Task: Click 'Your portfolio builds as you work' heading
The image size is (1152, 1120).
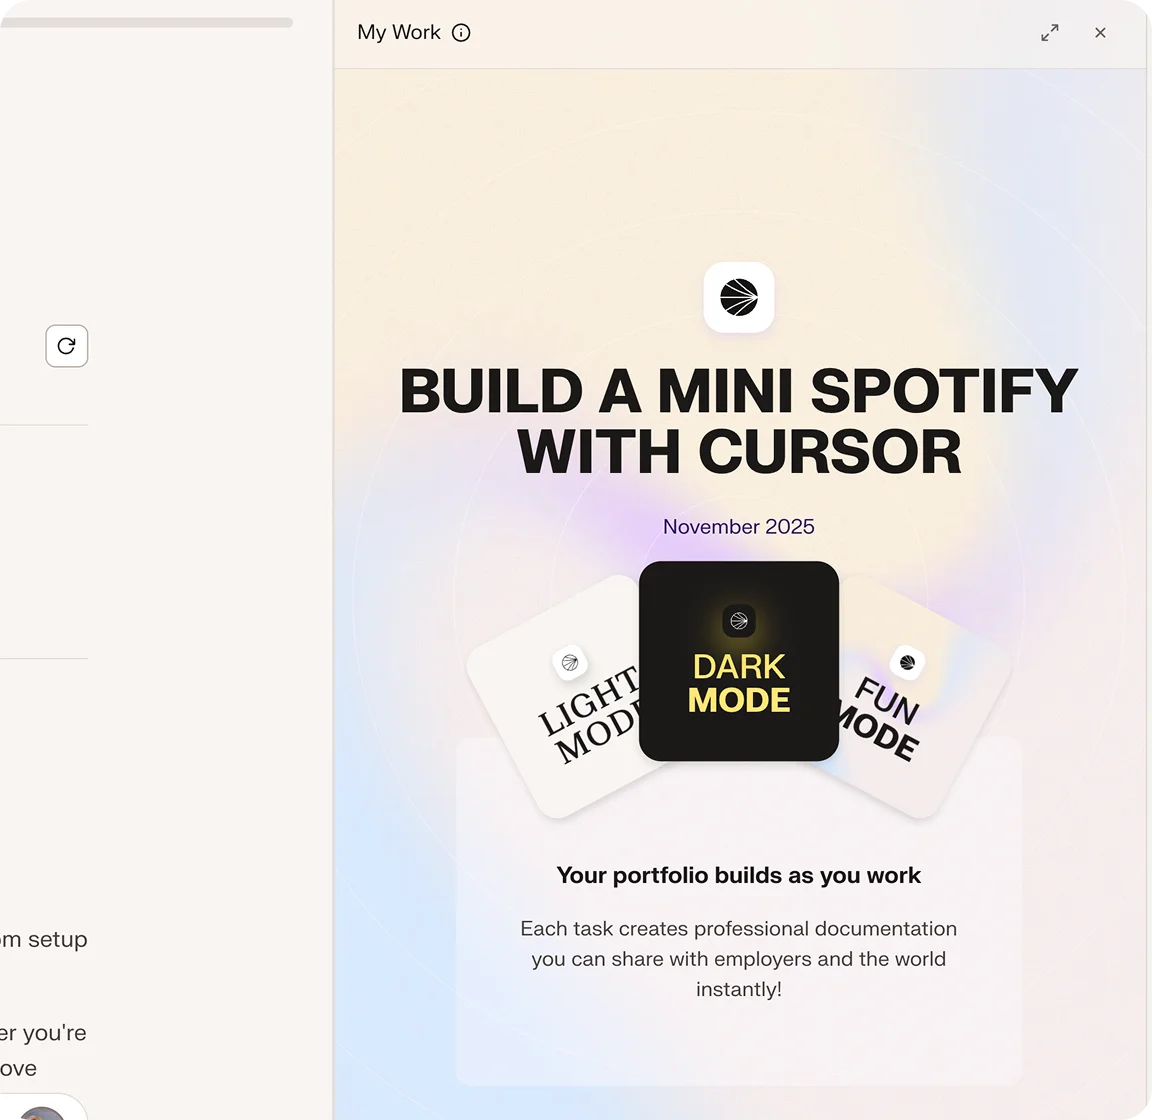Action: (x=738, y=875)
